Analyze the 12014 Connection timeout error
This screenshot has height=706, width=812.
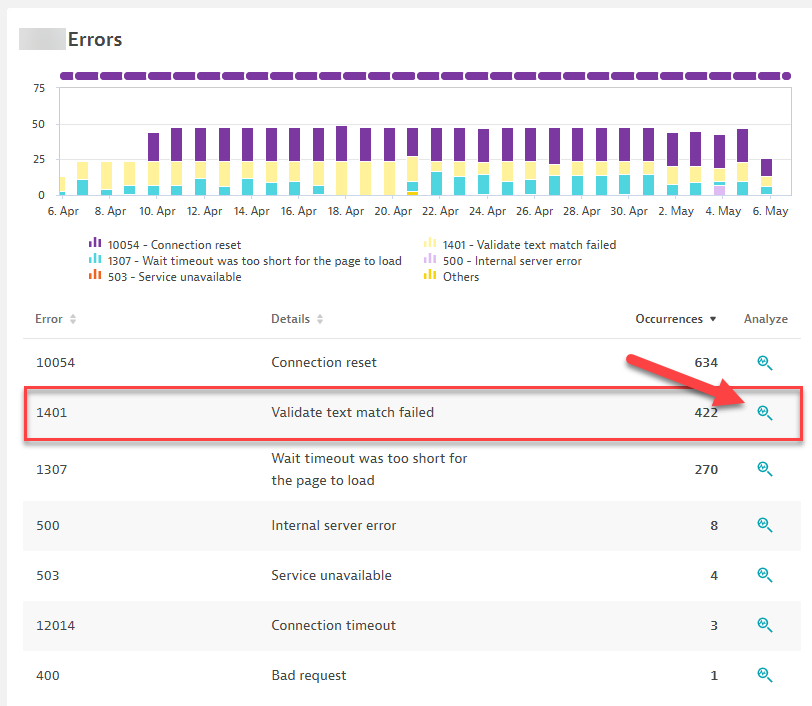tap(764, 625)
